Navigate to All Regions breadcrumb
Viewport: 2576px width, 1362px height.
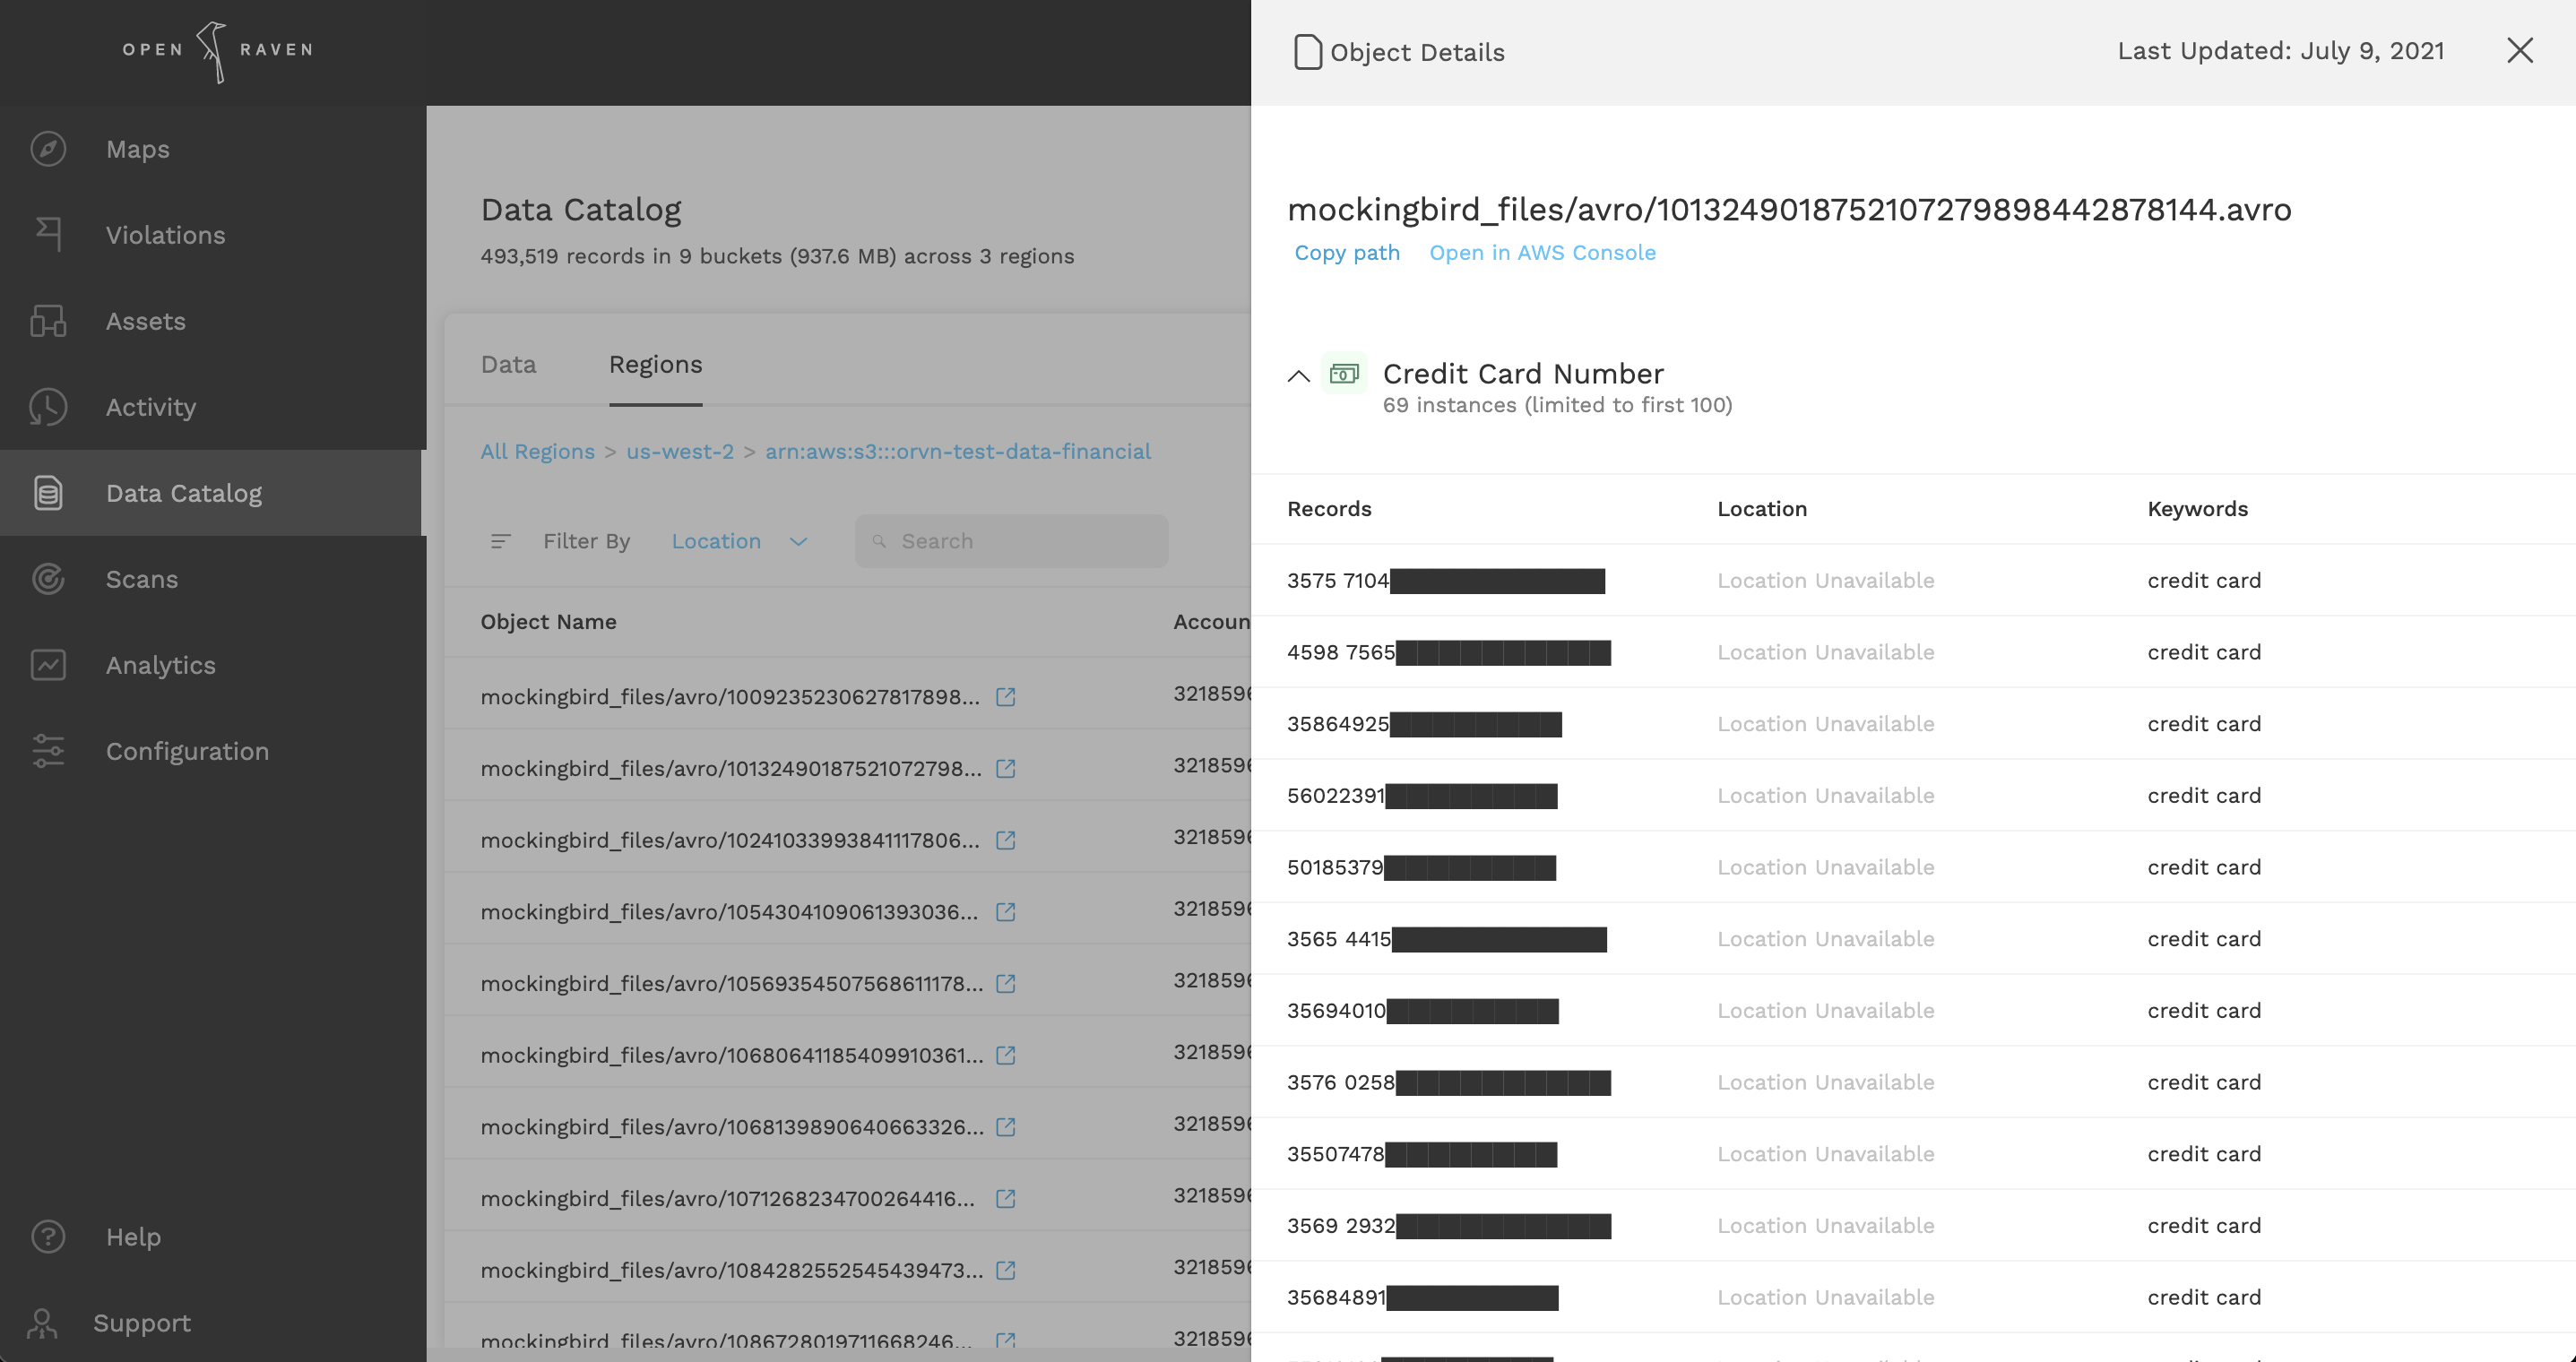(x=537, y=451)
